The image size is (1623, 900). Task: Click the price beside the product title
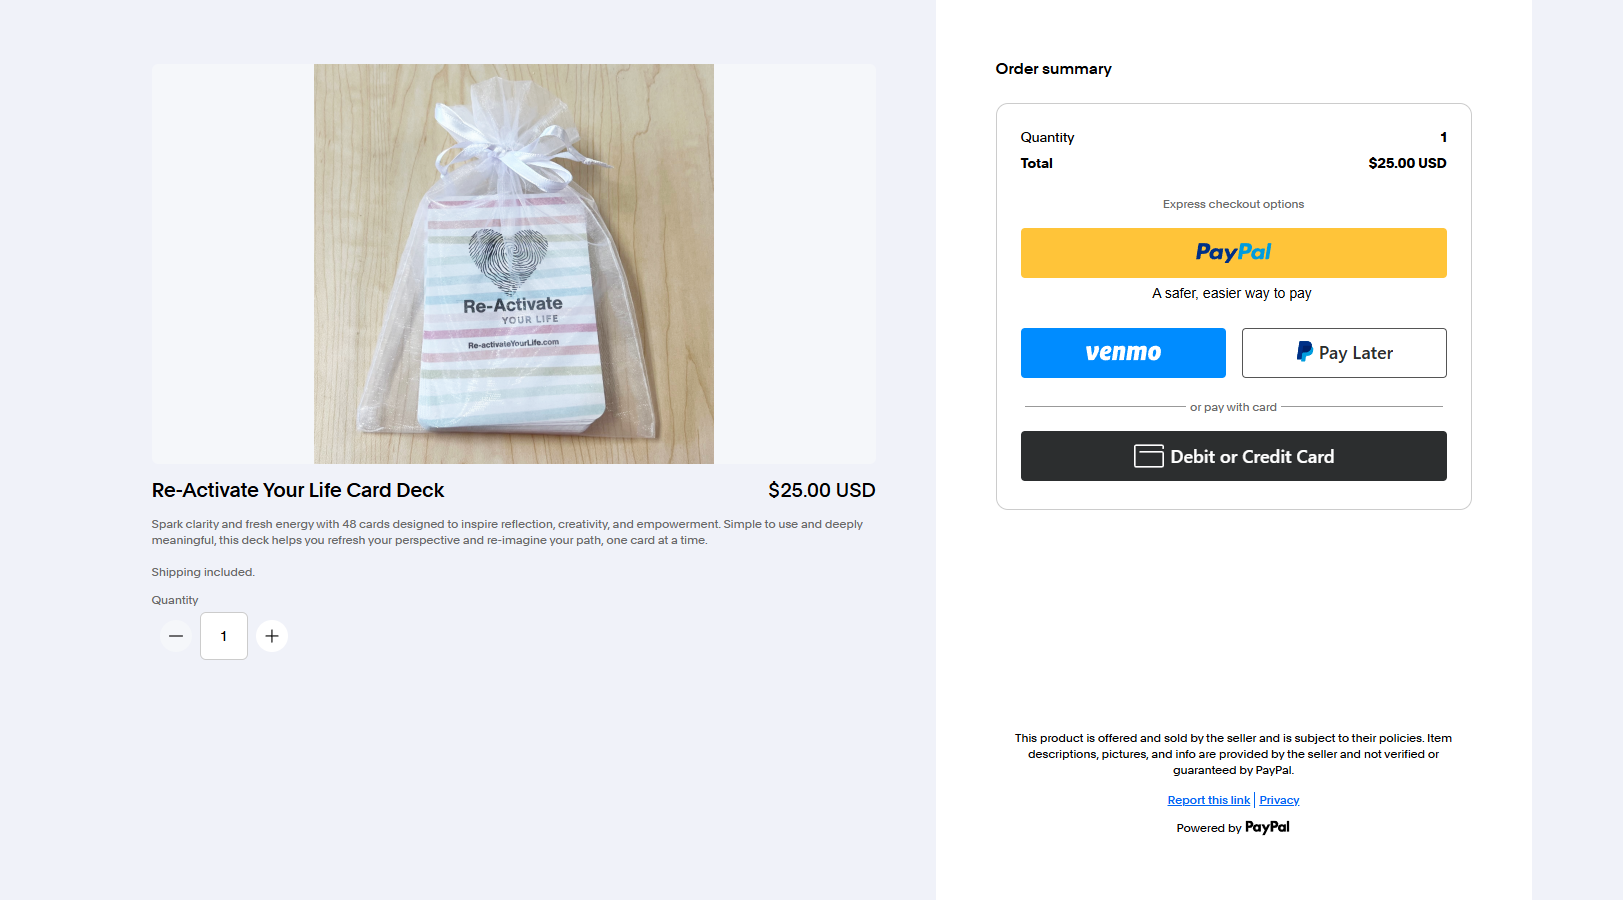[x=821, y=490]
